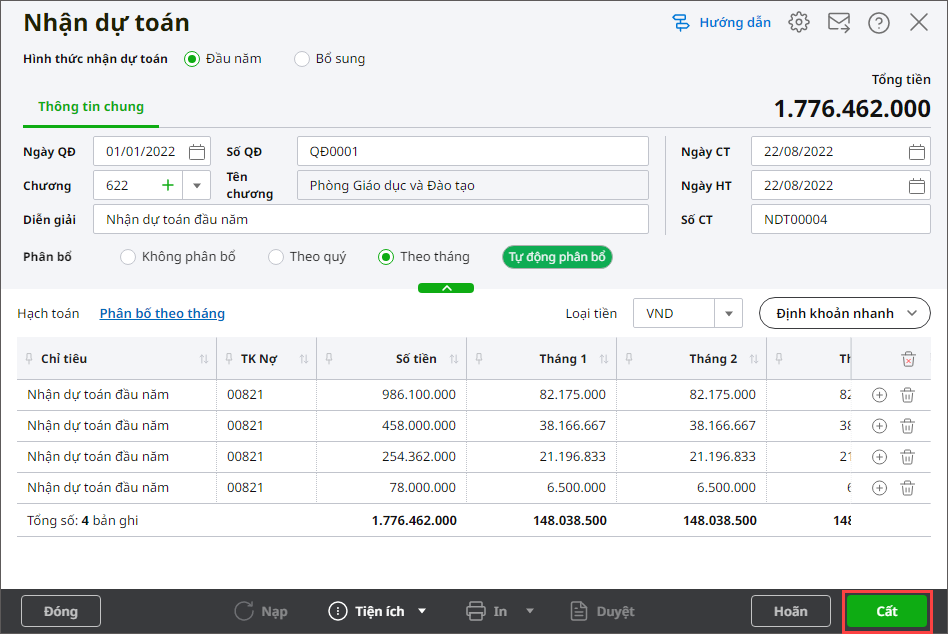Screen dimensions: 948x634
Task: Open the help question mark icon
Action: tap(879, 23)
